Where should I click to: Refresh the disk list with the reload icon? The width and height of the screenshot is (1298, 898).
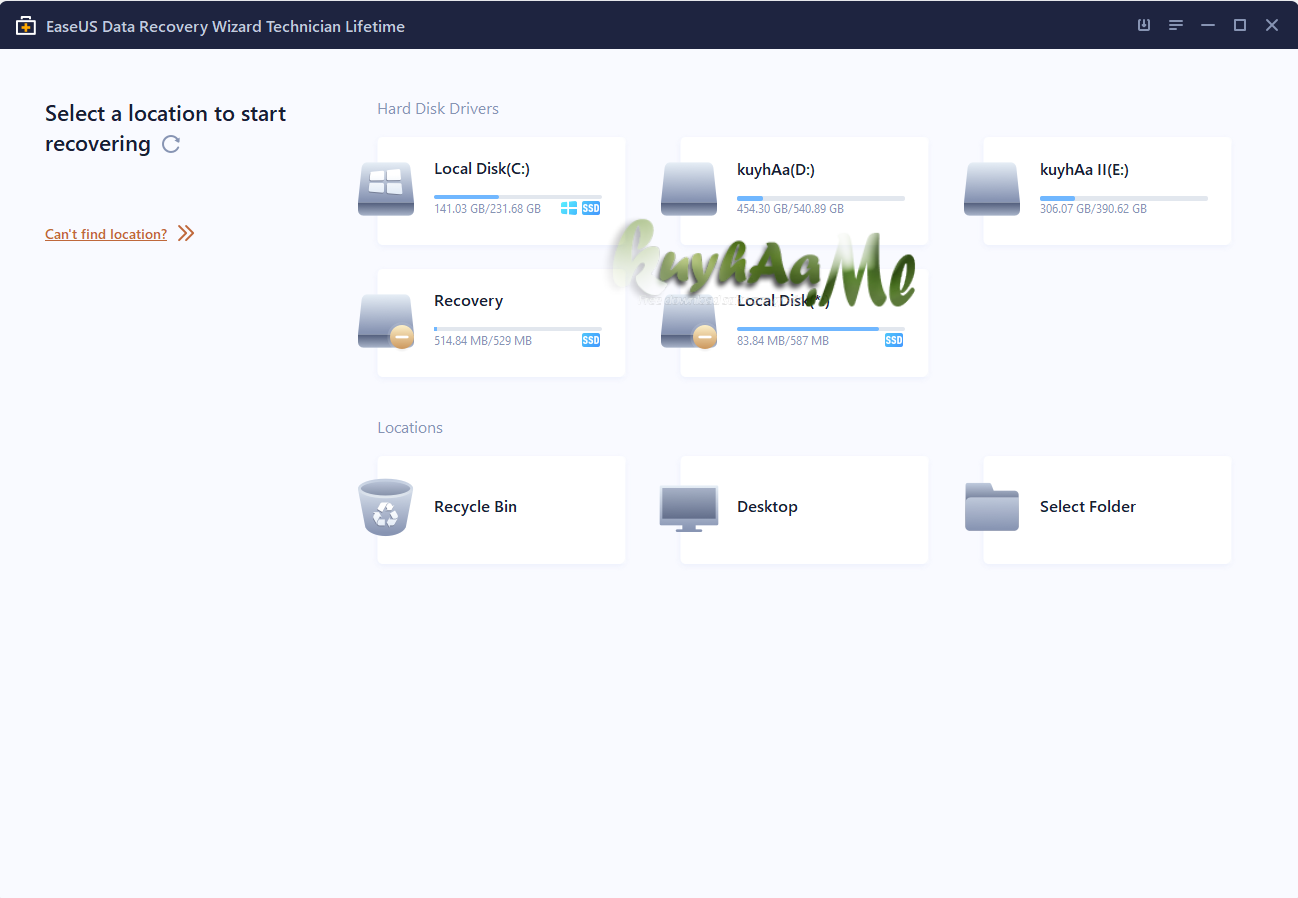(171, 144)
